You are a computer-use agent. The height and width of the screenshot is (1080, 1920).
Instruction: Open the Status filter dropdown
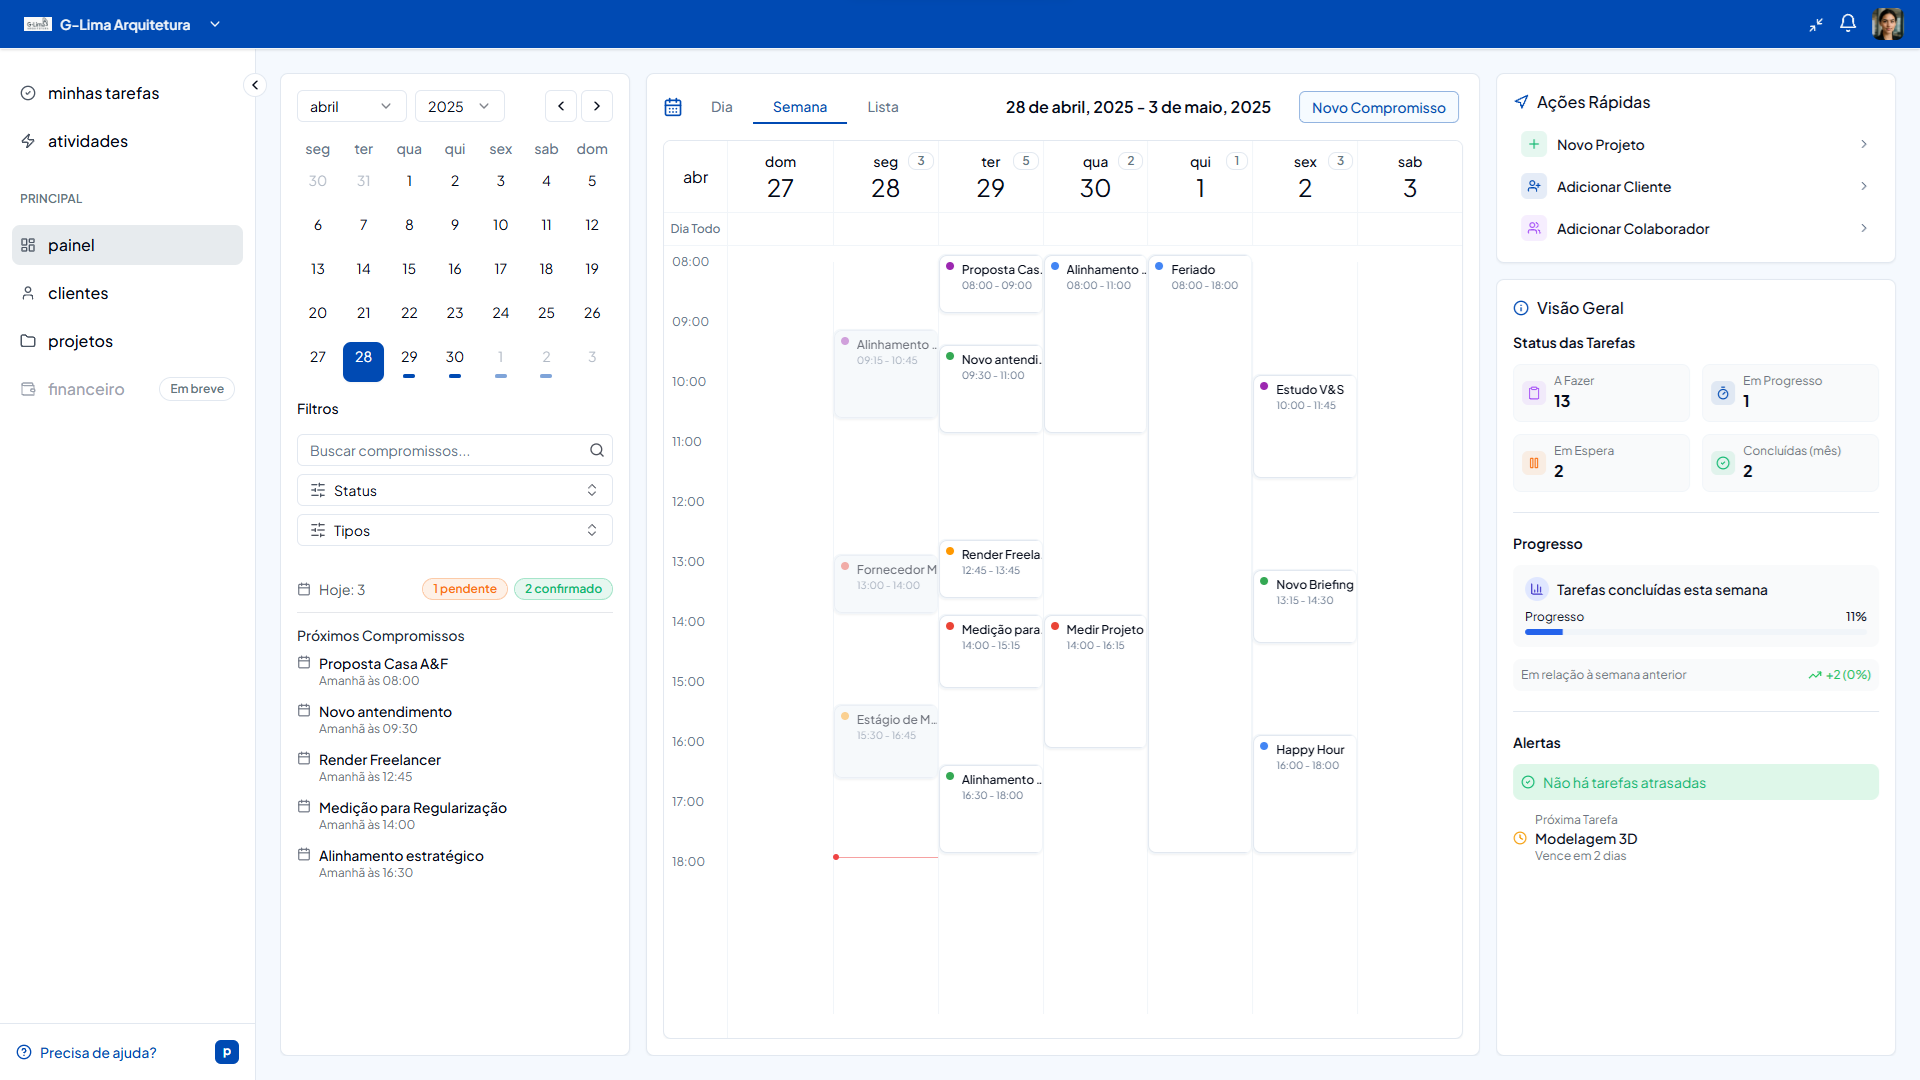[x=454, y=490]
